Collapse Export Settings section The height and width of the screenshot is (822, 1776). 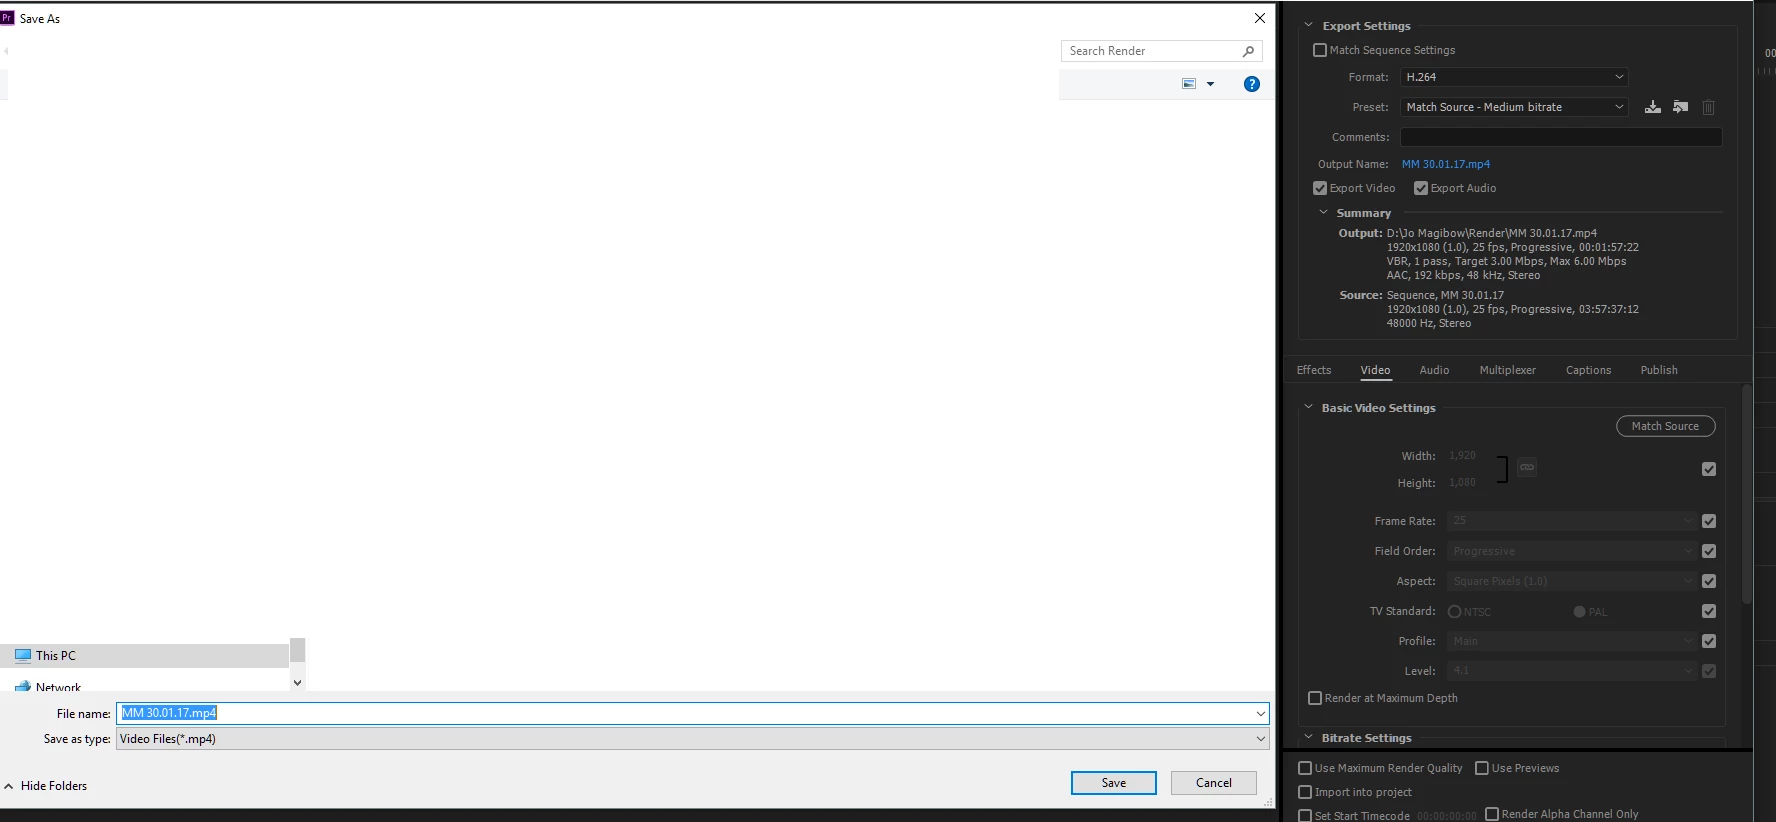(1308, 25)
